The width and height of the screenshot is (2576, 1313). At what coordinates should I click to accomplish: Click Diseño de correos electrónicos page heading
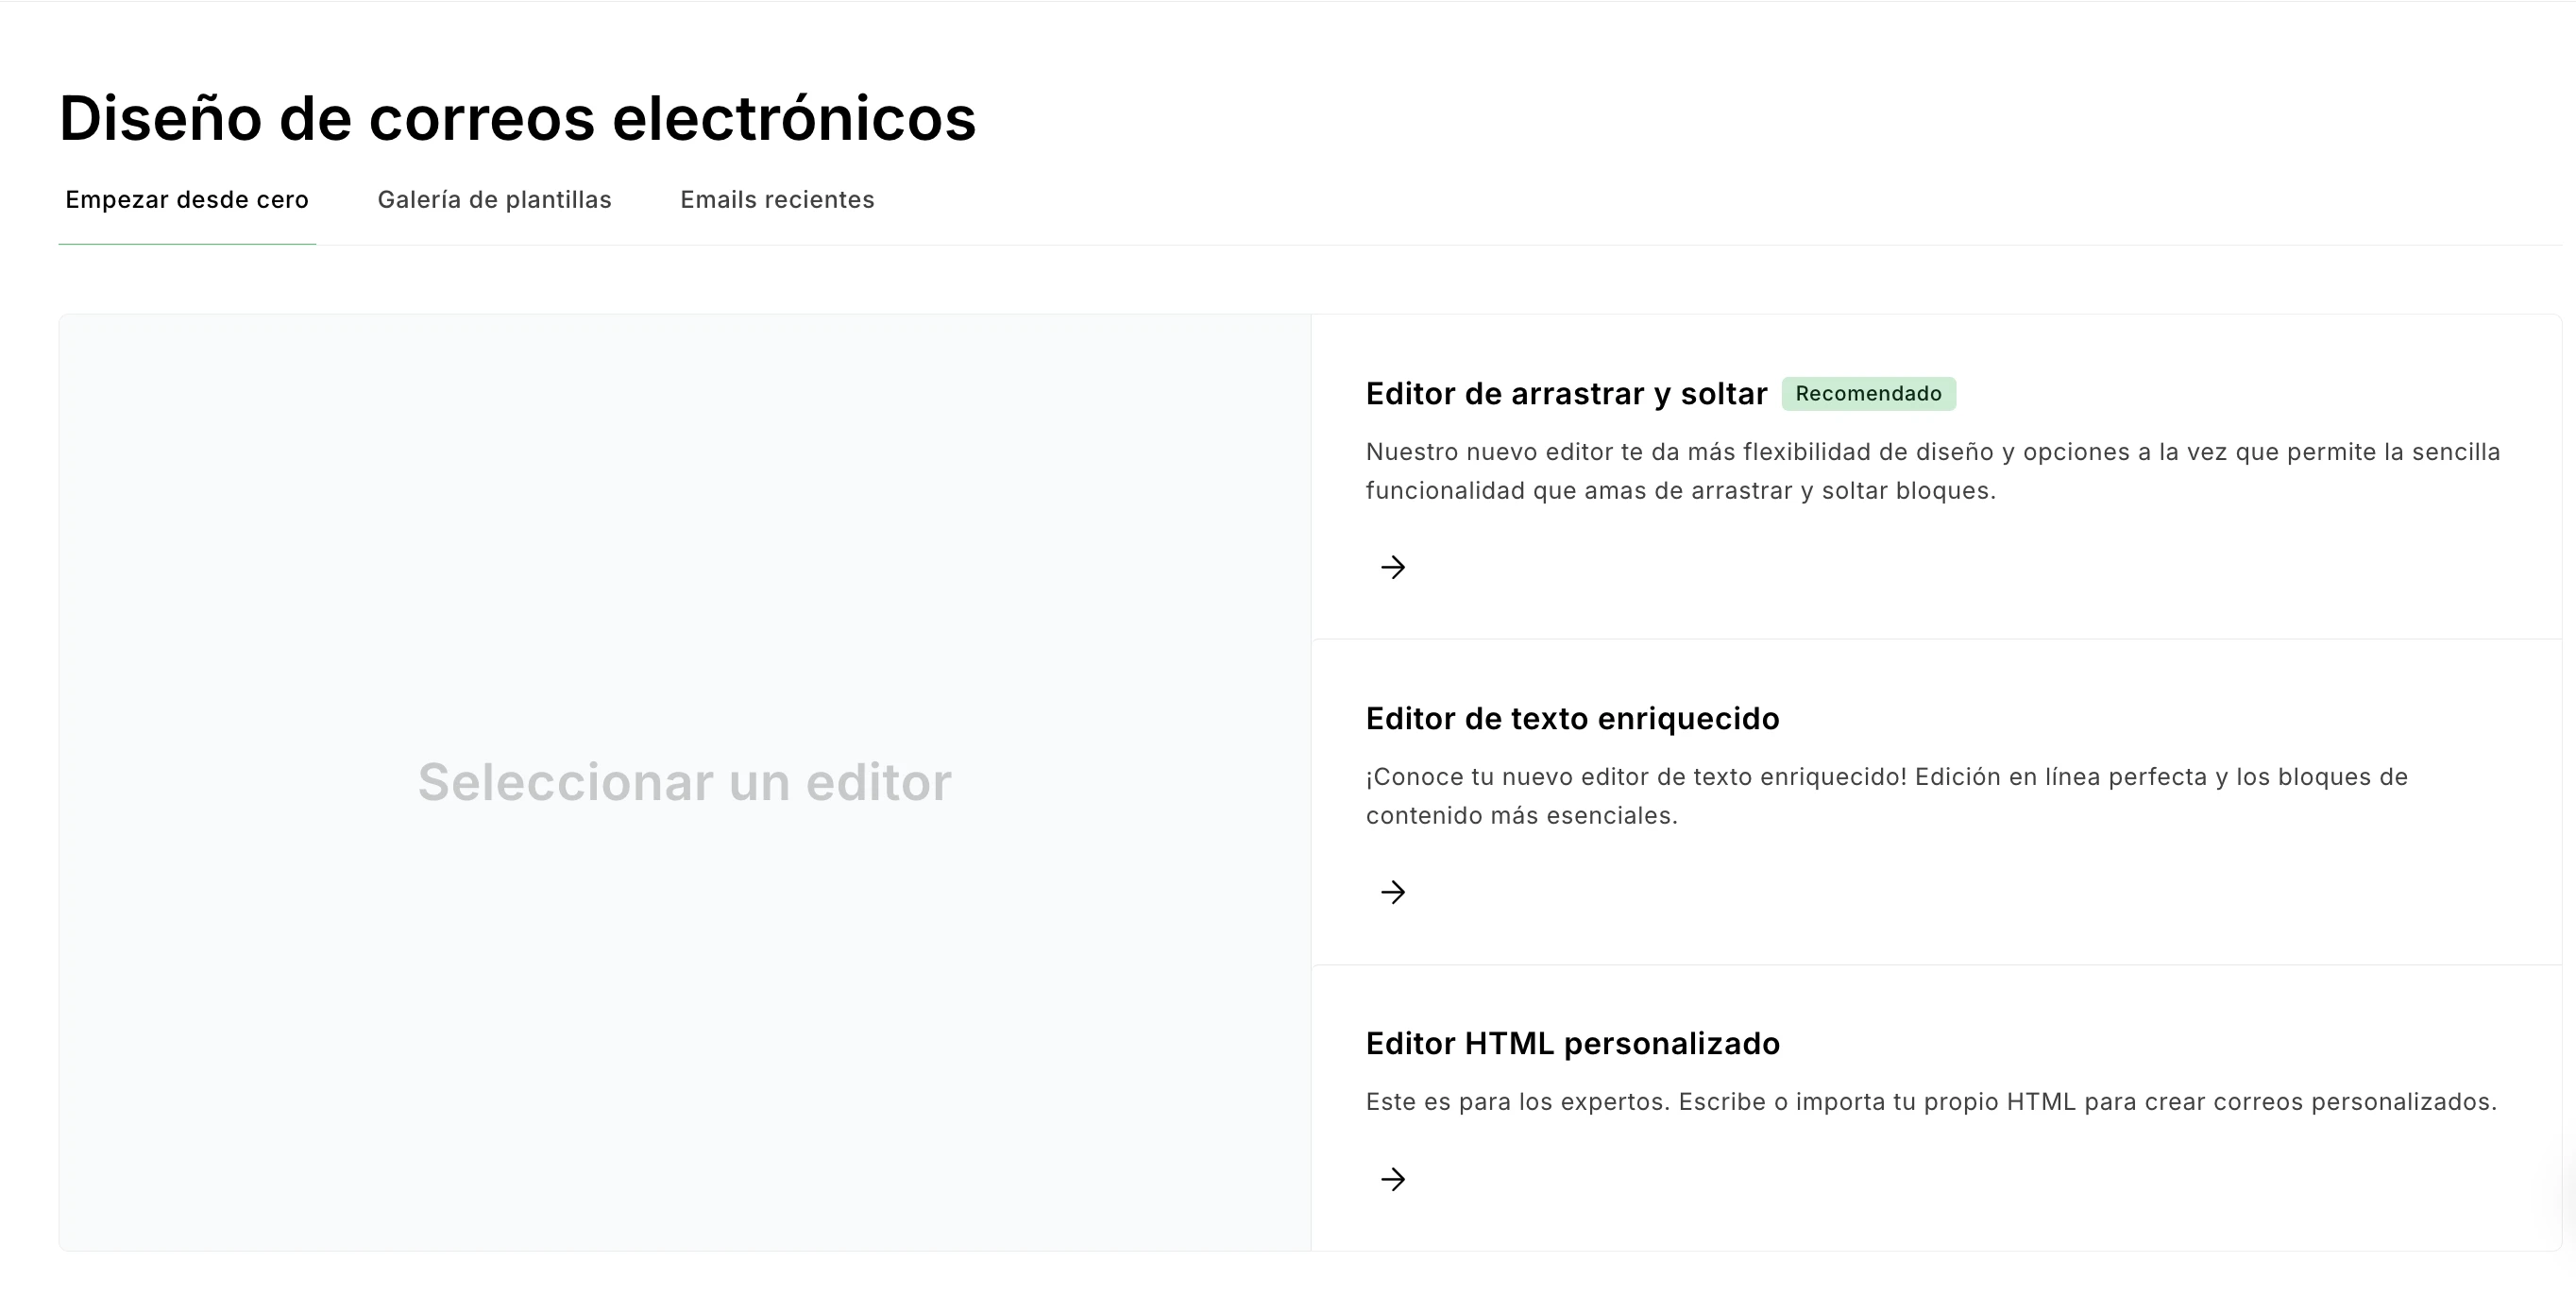(x=517, y=118)
